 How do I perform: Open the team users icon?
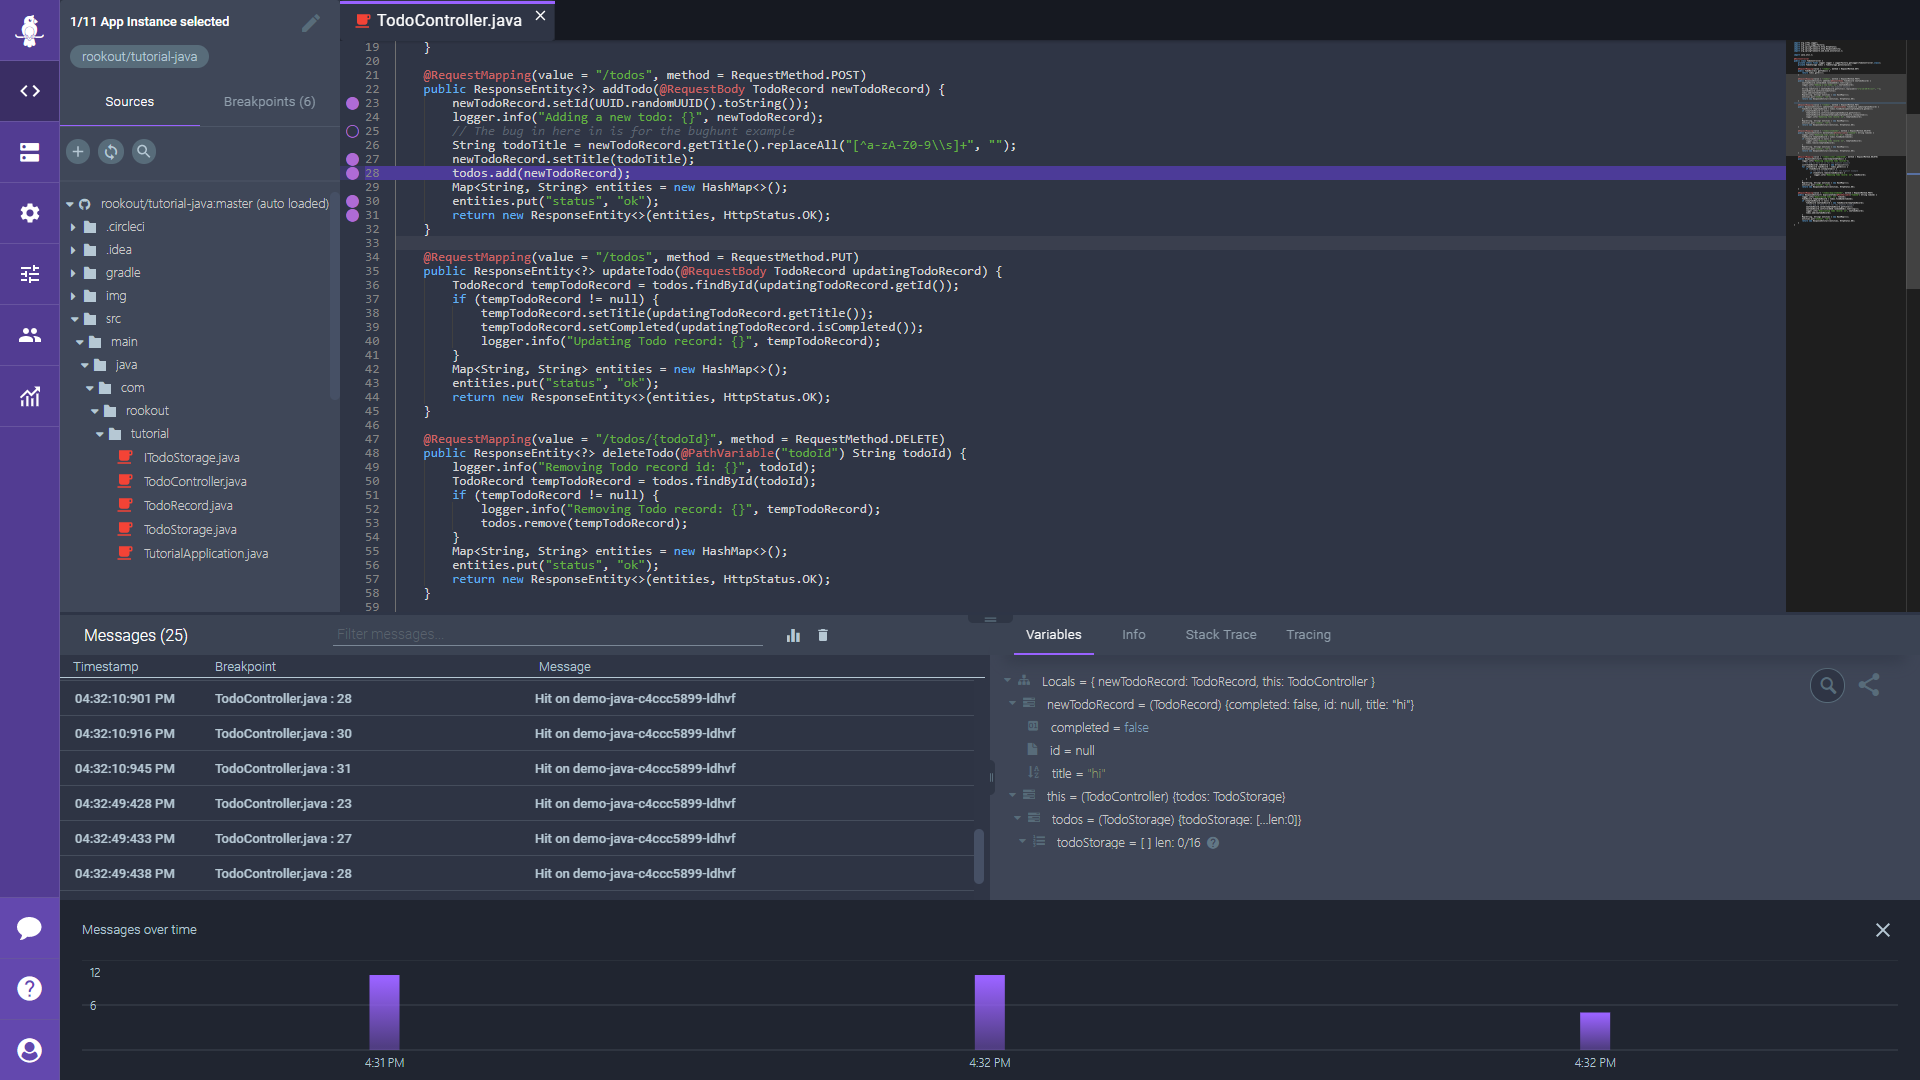coord(30,335)
